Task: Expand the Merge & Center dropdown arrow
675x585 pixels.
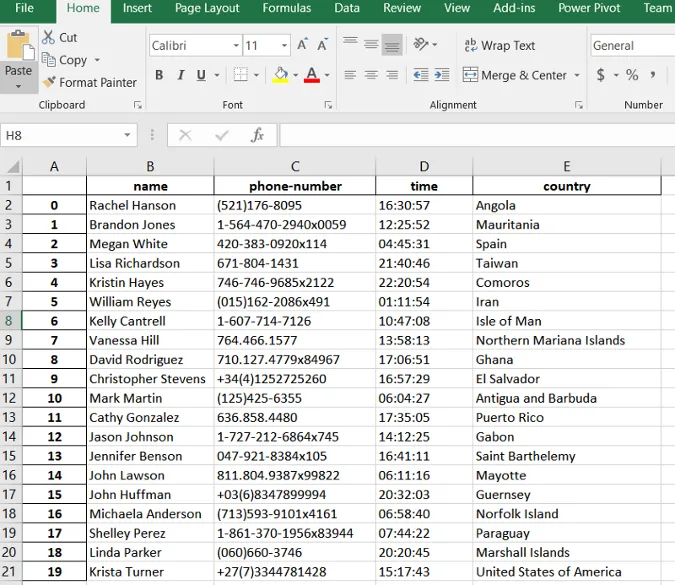Action: pyautogui.click(x=576, y=75)
